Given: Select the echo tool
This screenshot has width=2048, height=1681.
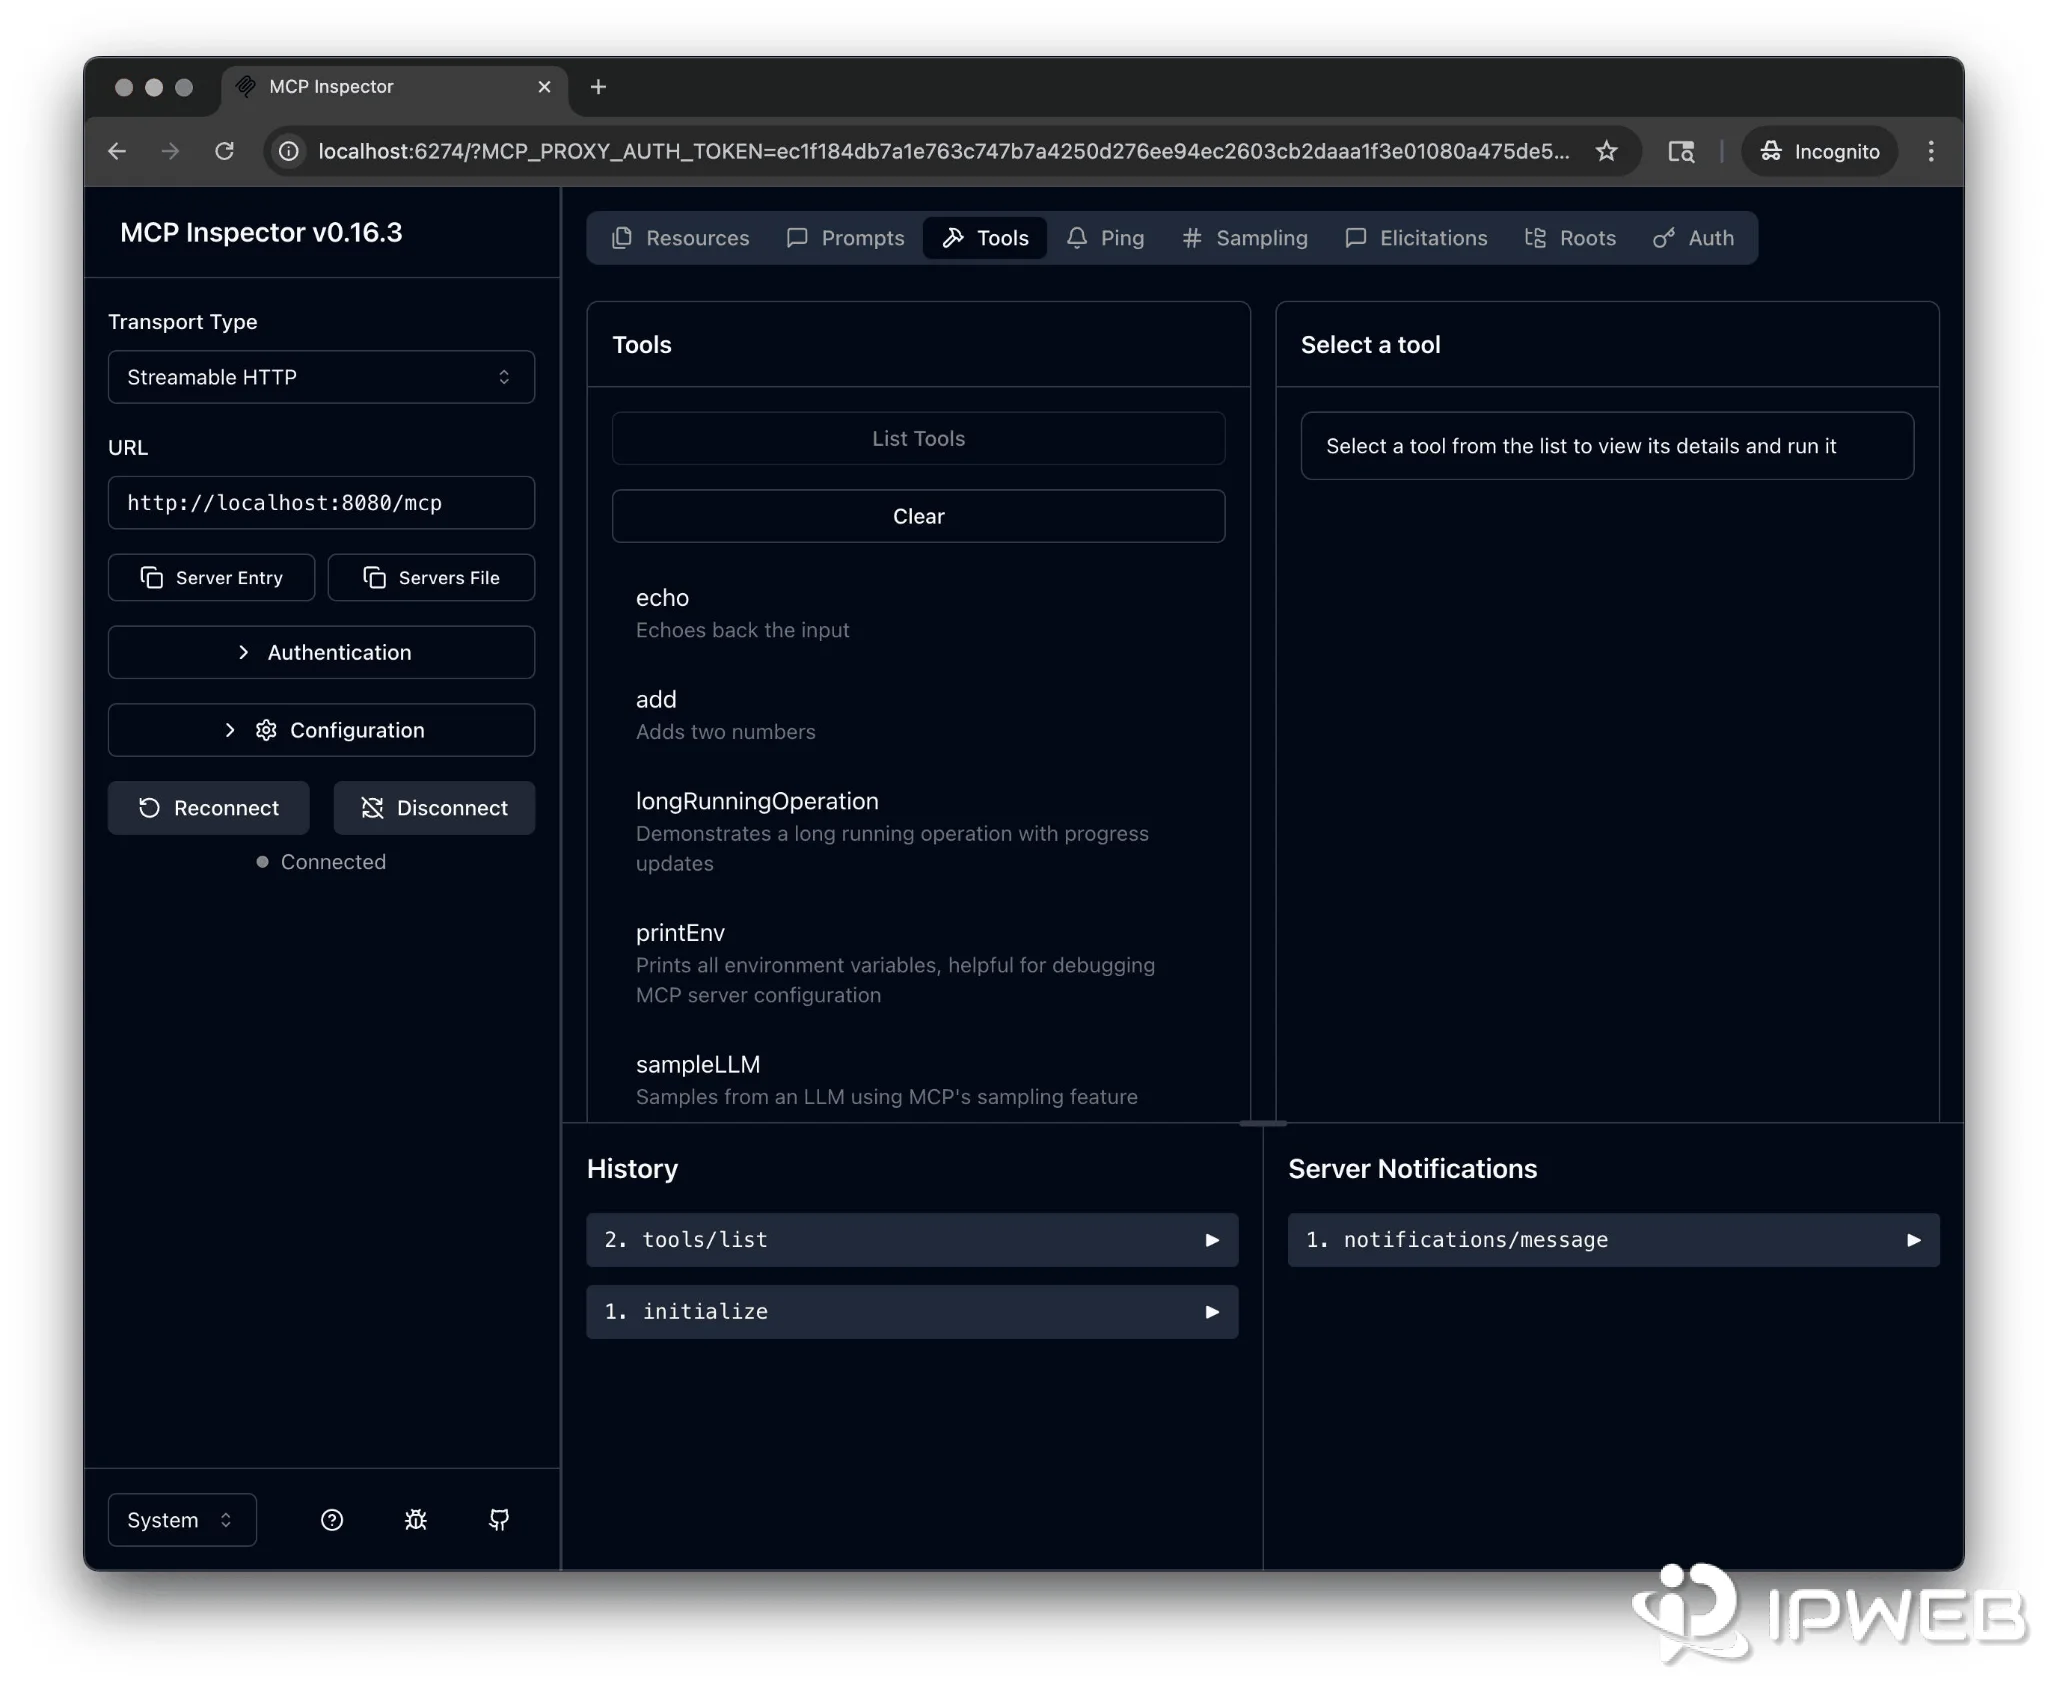Looking at the screenshot, I should pos(918,613).
